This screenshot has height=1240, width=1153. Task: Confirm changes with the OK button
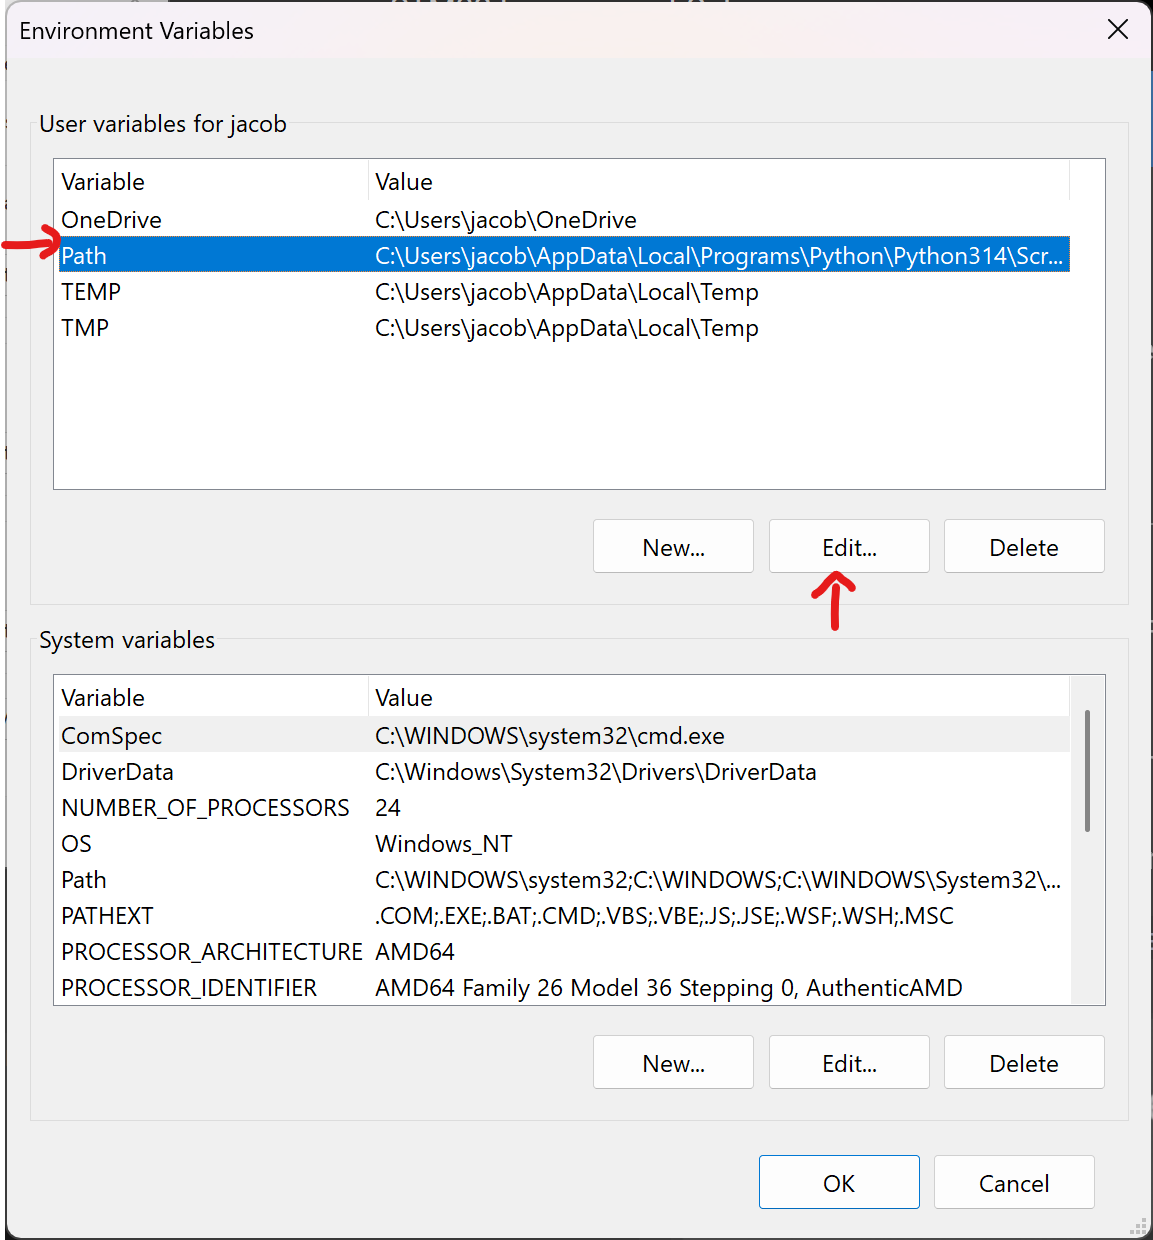839,1182
